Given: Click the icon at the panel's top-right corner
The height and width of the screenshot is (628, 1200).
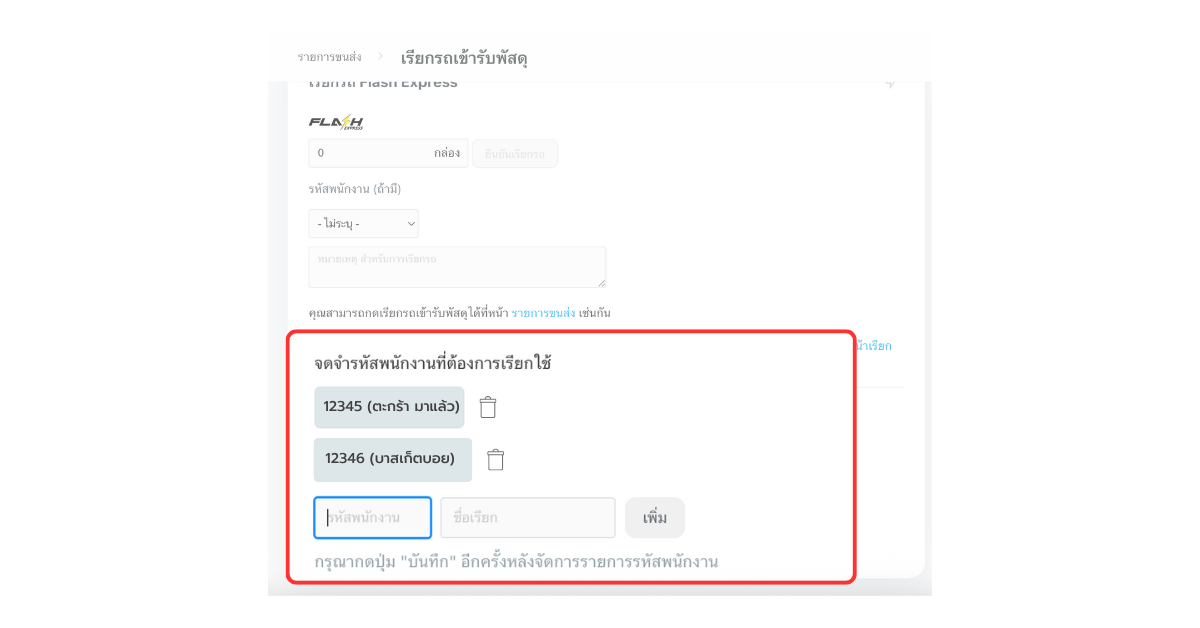Looking at the screenshot, I should pos(890,83).
